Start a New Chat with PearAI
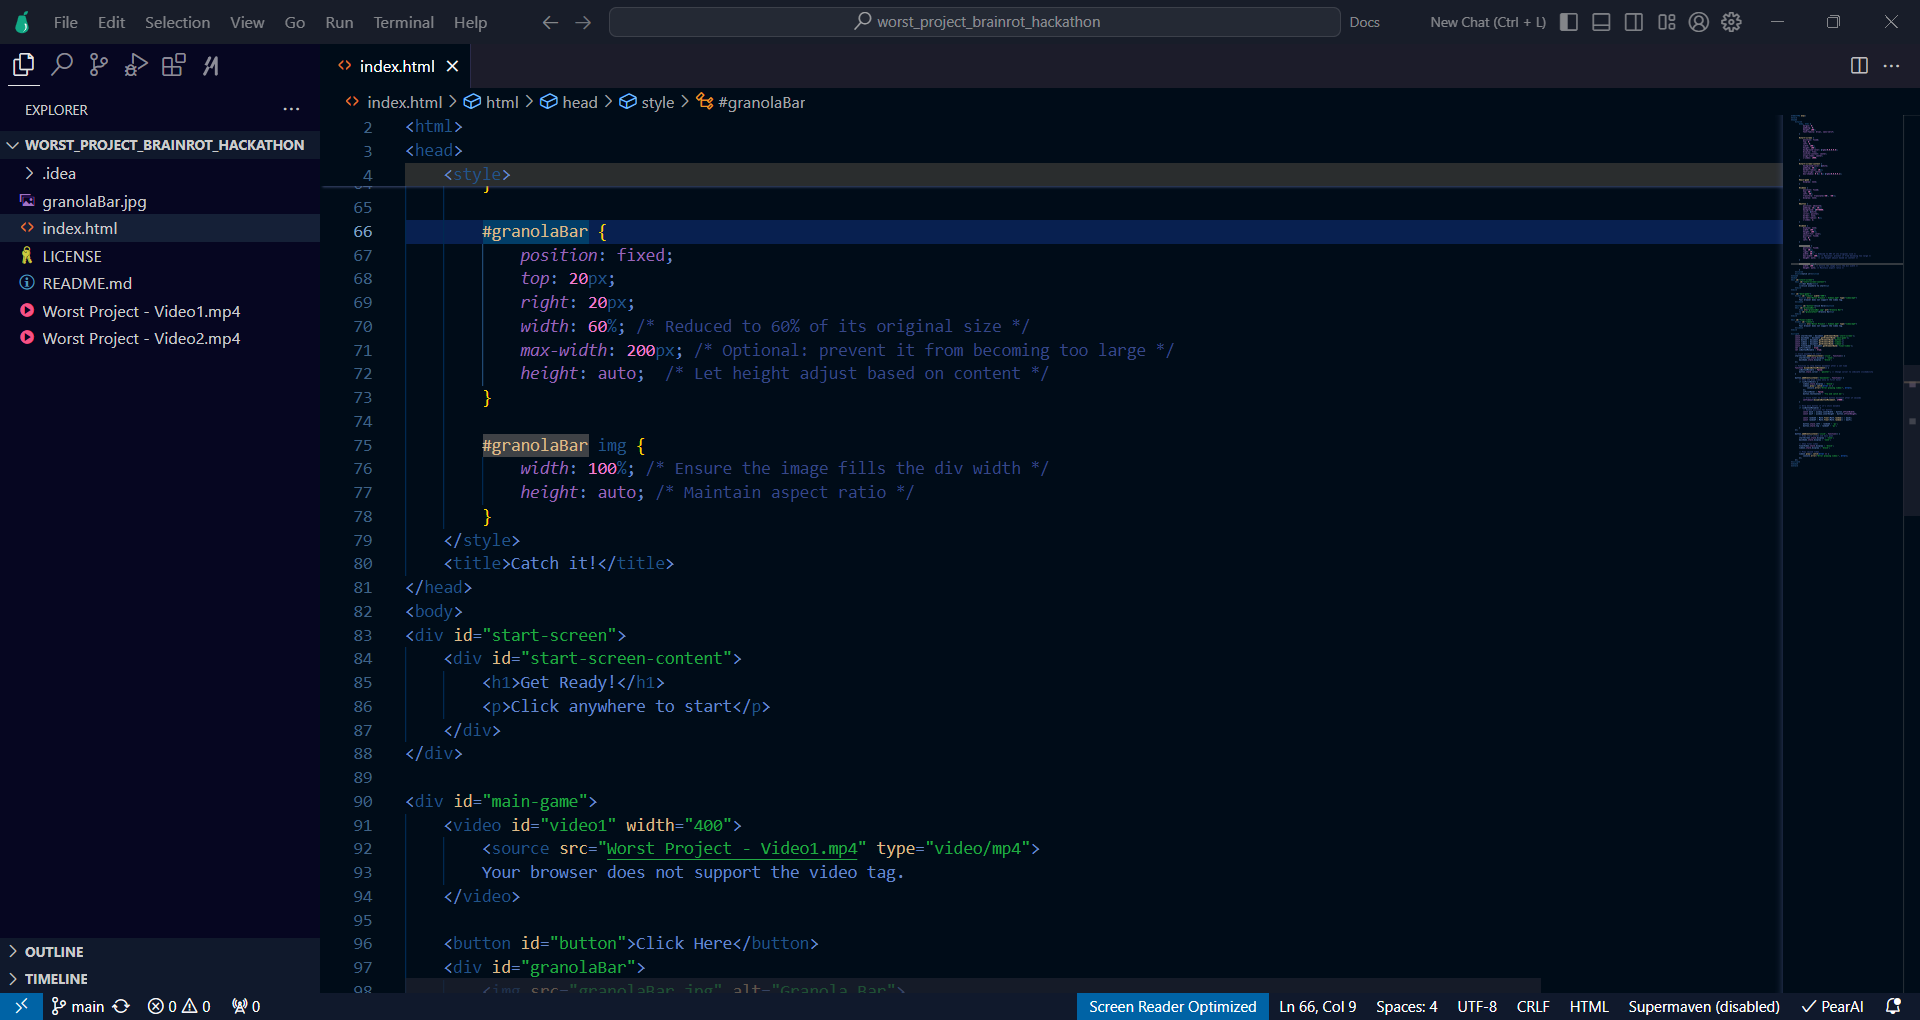 click(x=1486, y=21)
